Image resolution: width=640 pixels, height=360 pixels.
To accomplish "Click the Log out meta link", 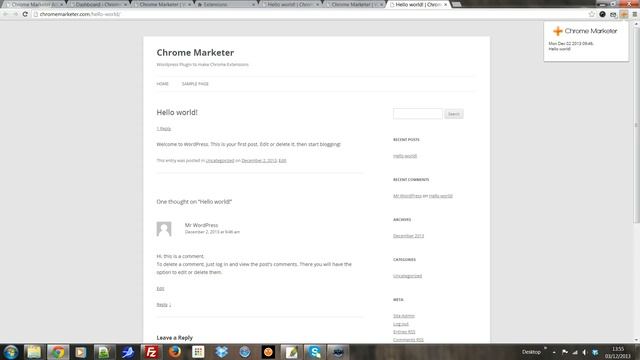I will [x=401, y=324].
